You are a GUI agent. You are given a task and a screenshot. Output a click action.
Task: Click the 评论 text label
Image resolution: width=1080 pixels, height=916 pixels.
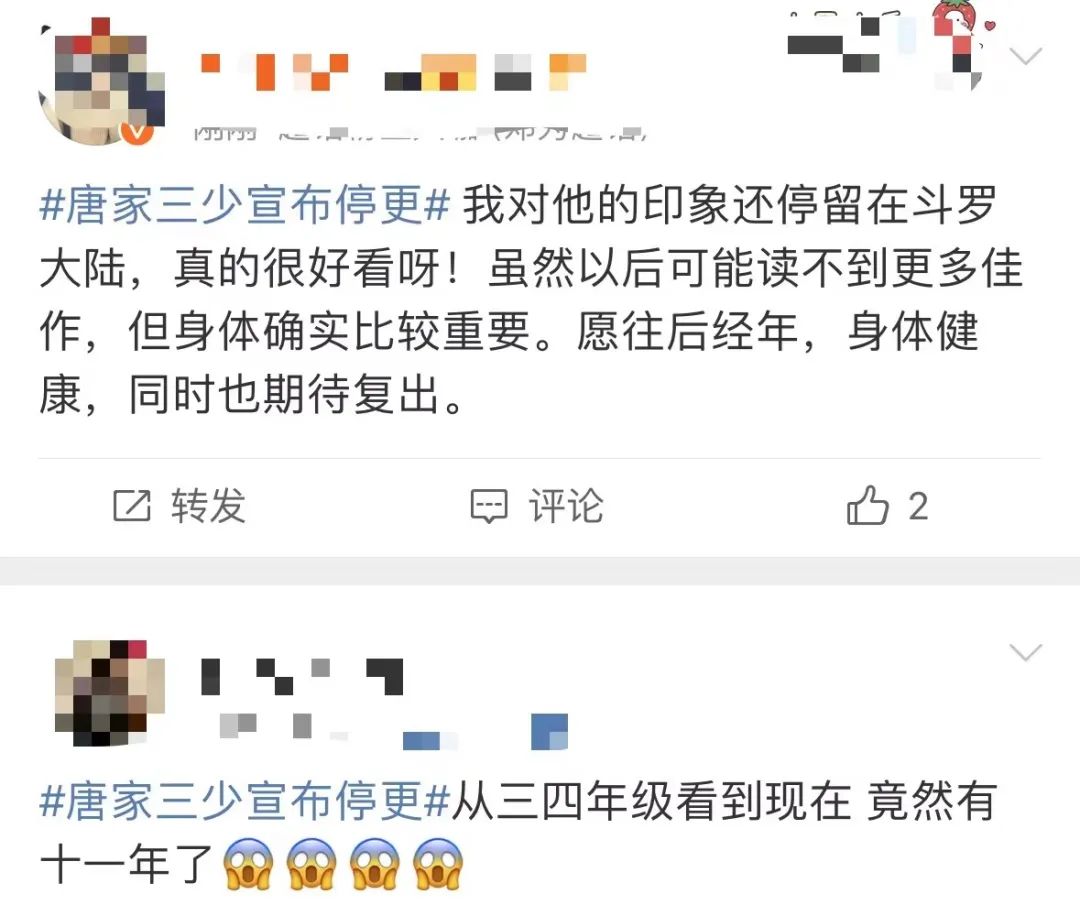point(566,506)
